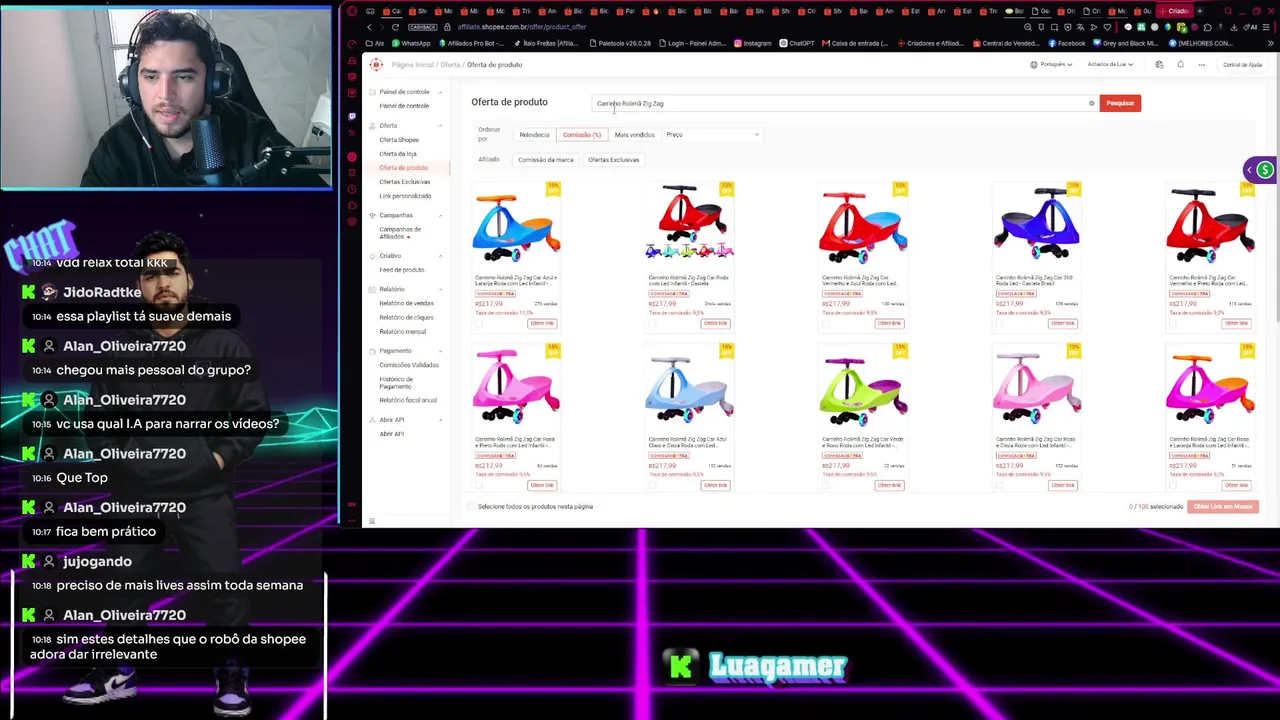
Task: Go back with the browser back arrow
Action: [369, 27]
